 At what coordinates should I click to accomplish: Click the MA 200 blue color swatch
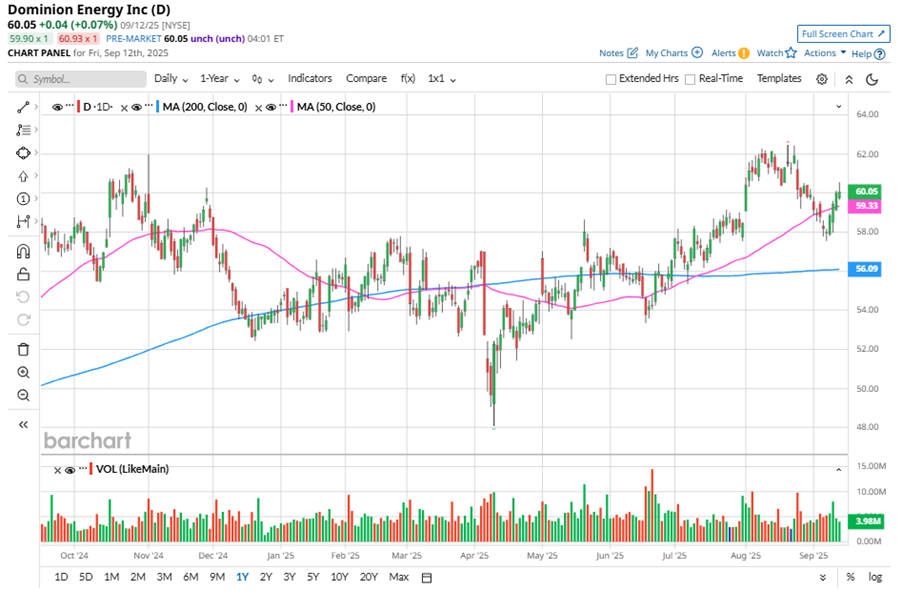[x=157, y=107]
